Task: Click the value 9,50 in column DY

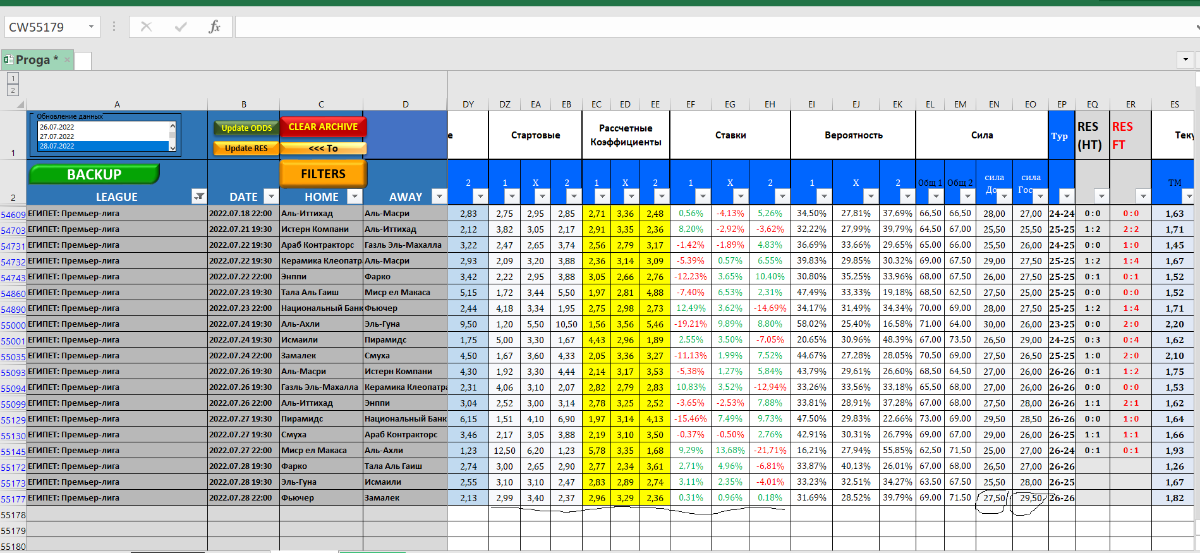Action: click(468, 324)
